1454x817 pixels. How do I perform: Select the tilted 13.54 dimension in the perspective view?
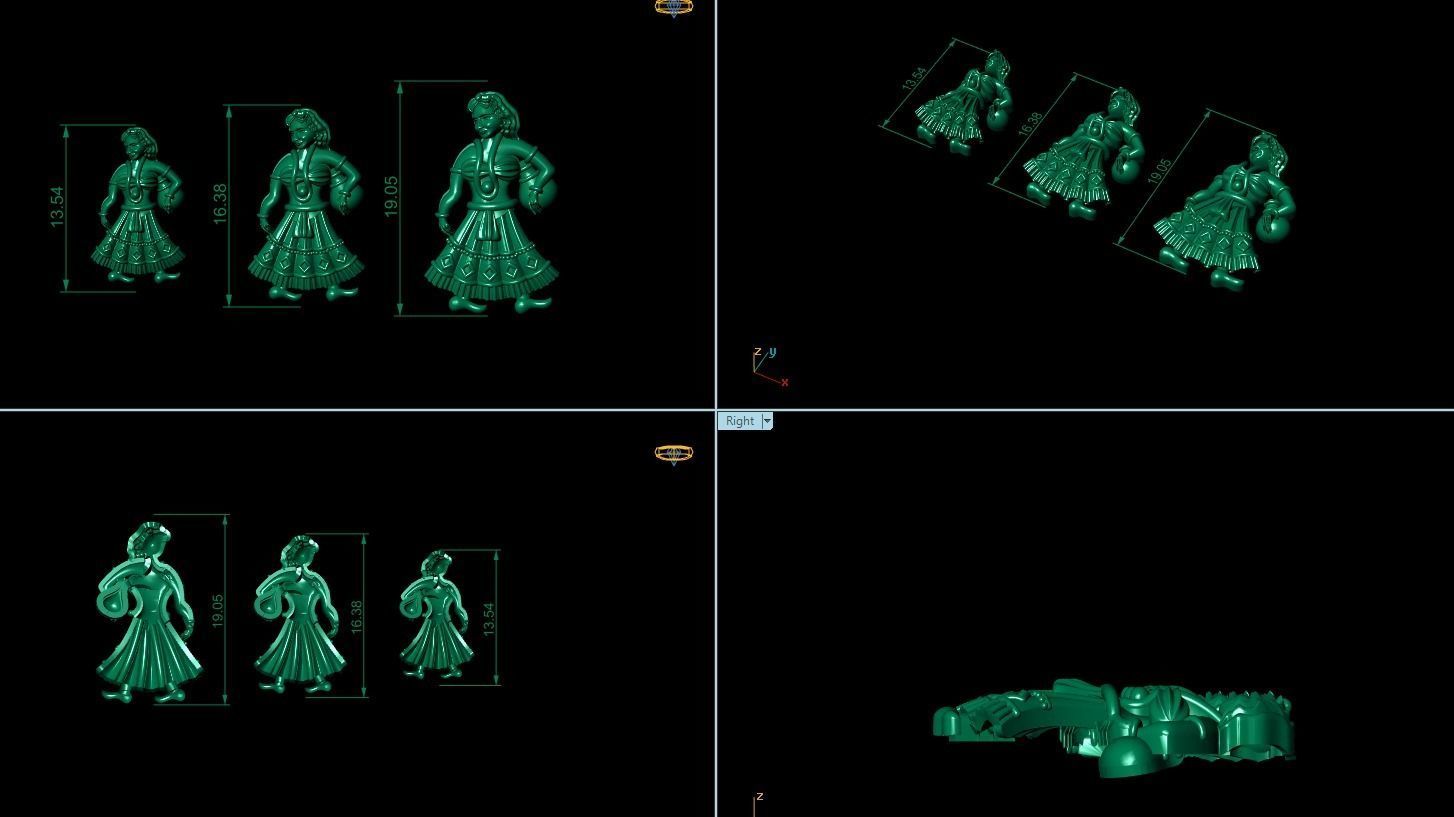pyautogui.click(x=914, y=79)
